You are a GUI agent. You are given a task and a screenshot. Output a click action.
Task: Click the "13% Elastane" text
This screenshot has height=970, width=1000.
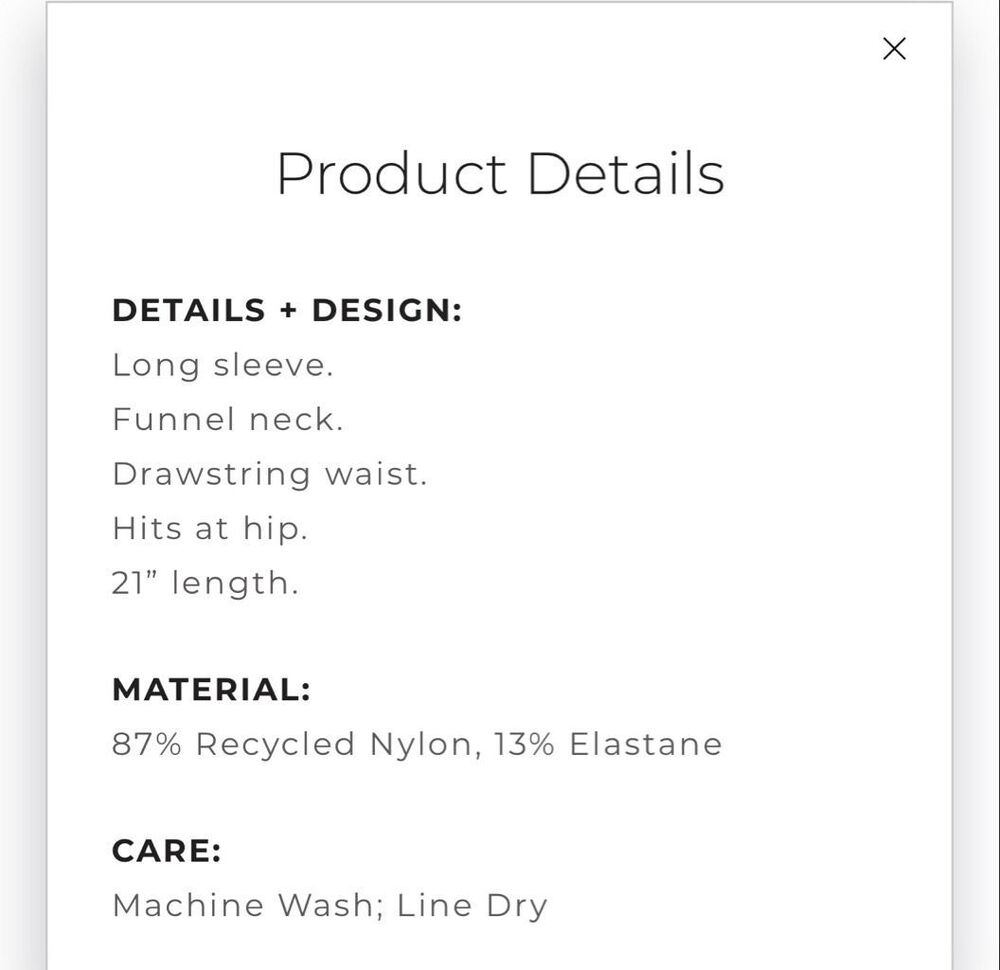pos(608,745)
